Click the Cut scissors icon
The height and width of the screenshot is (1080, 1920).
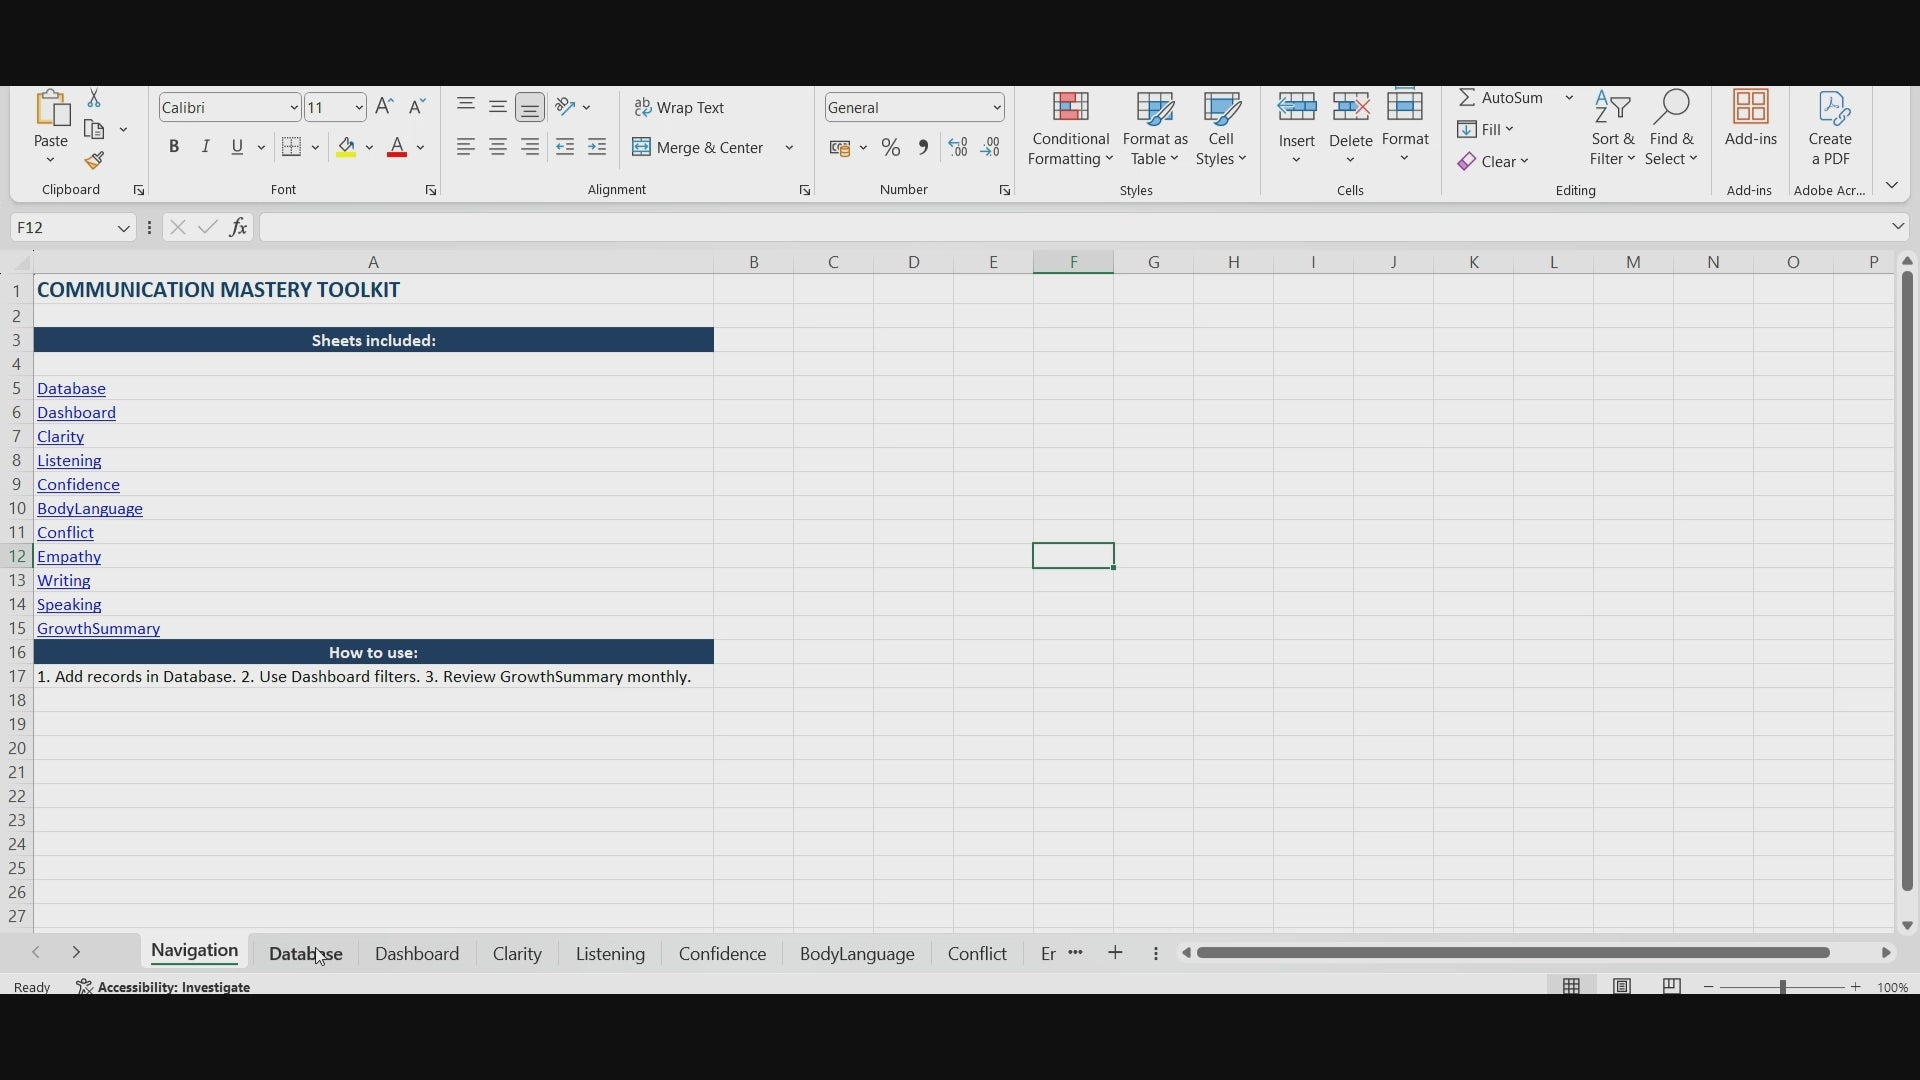click(x=95, y=99)
